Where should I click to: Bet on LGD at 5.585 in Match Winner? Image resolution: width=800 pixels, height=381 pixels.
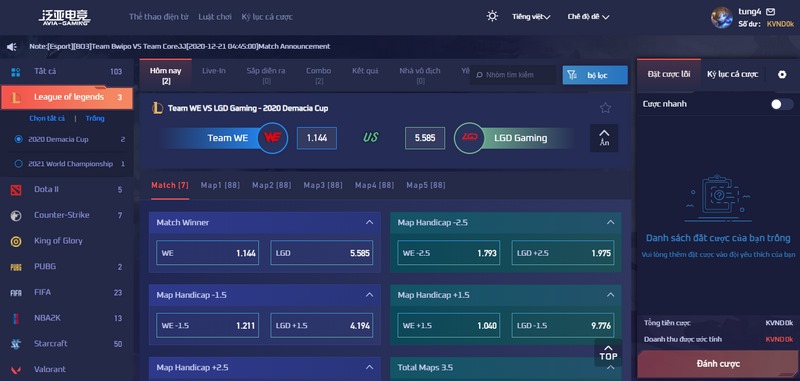pos(321,253)
